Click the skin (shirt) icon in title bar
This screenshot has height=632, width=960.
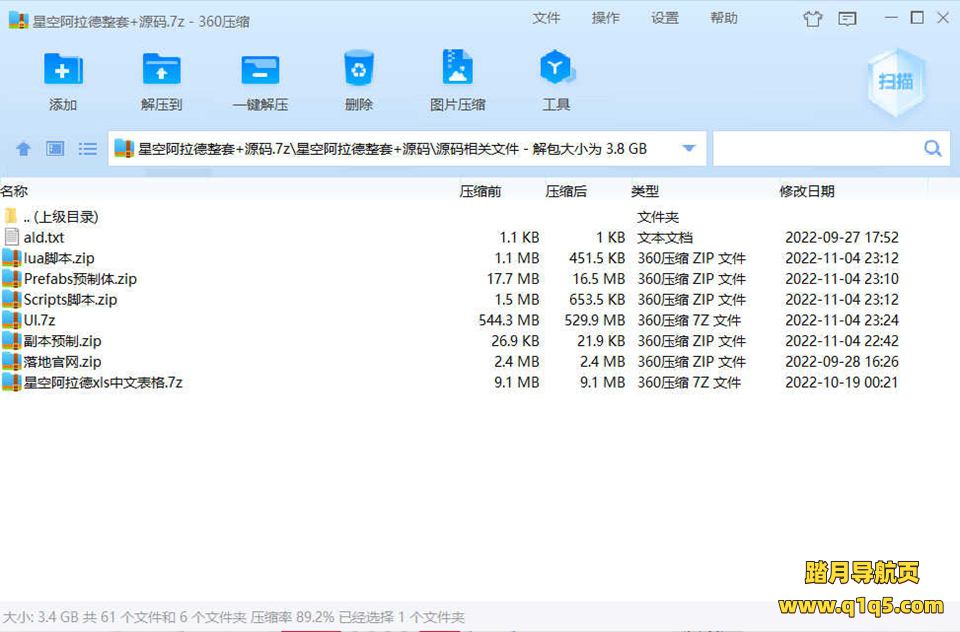812,18
